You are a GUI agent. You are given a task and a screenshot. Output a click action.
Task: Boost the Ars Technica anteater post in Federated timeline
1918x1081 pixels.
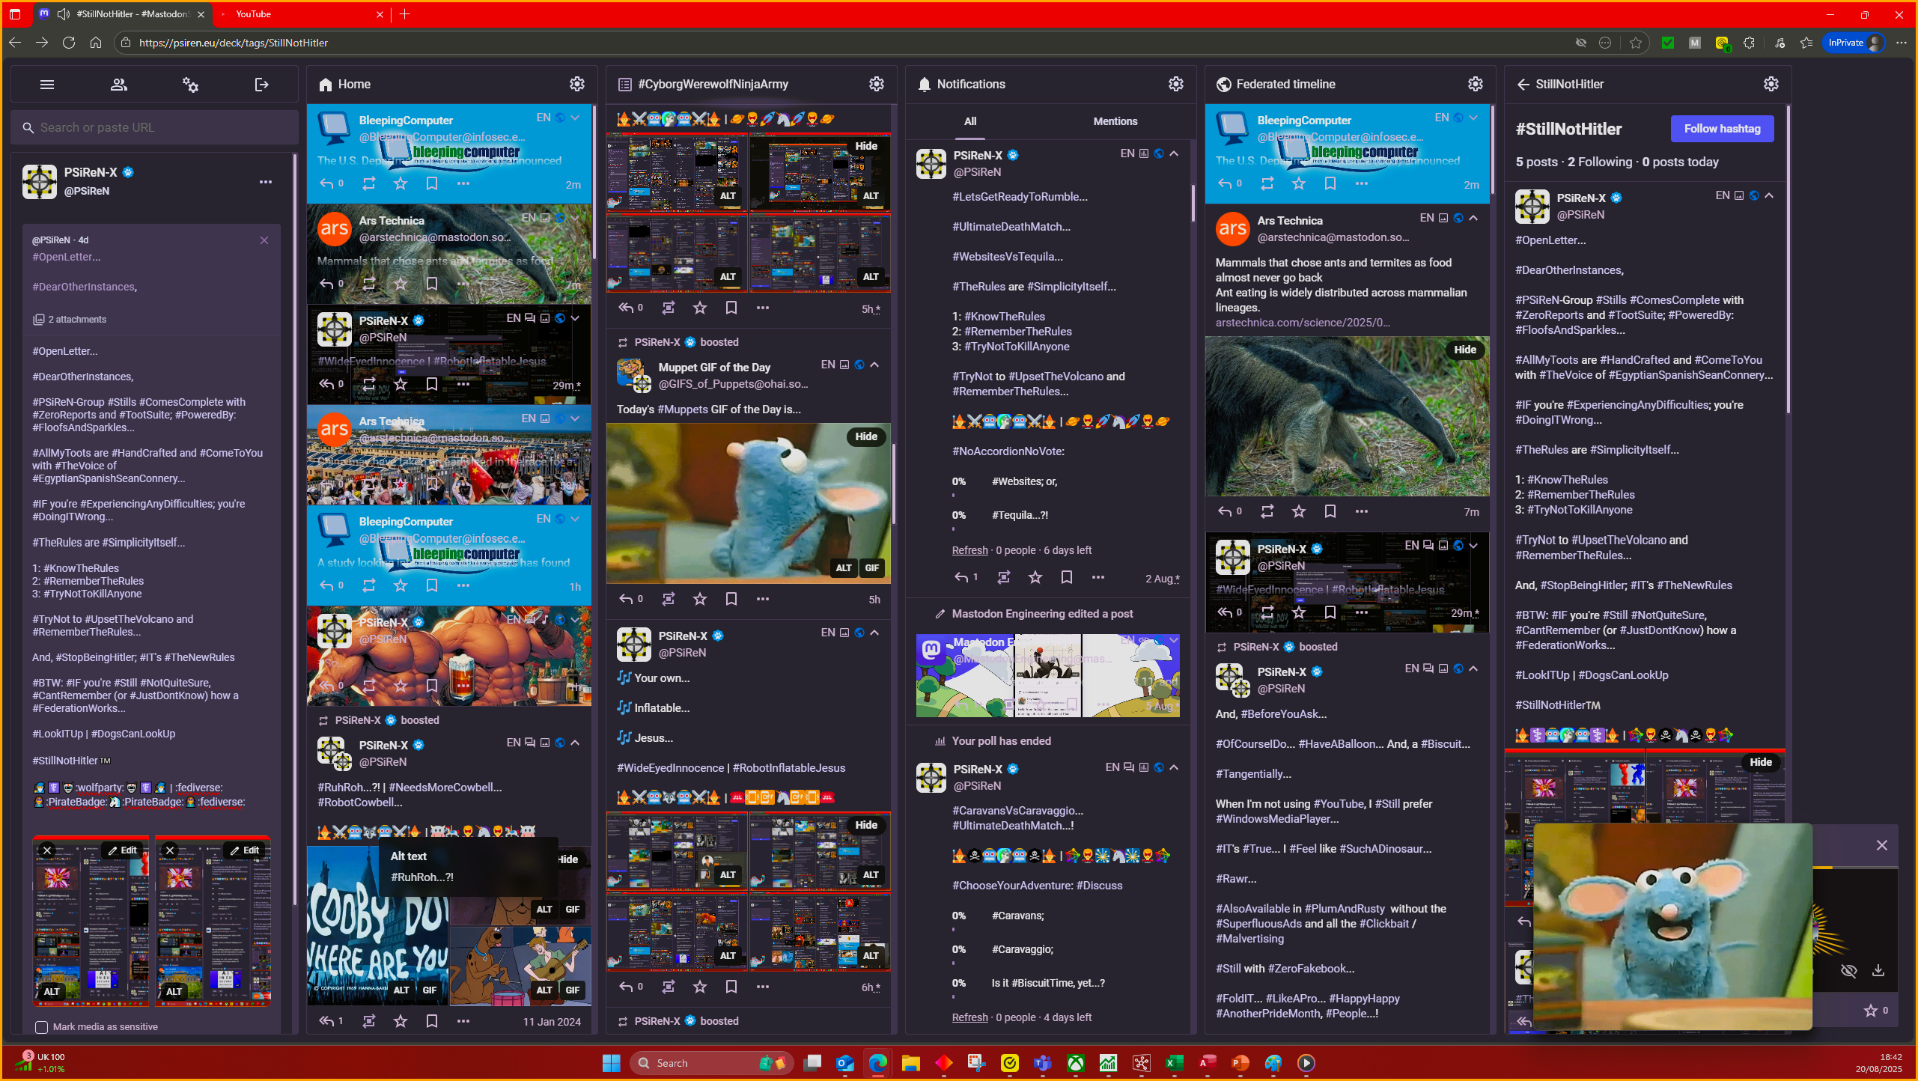pos(1267,512)
